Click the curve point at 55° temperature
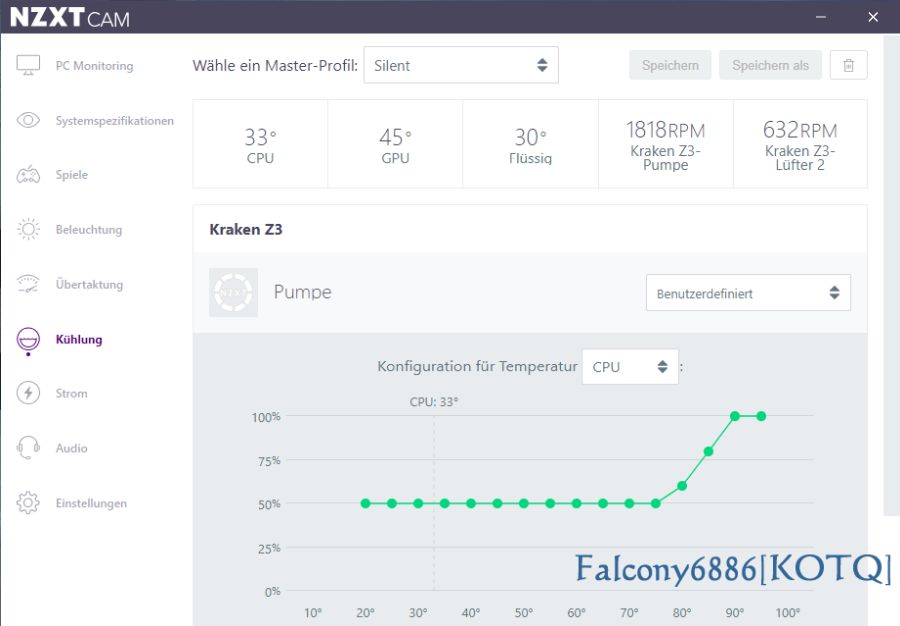The height and width of the screenshot is (626, 900). [x=550, y=503]
